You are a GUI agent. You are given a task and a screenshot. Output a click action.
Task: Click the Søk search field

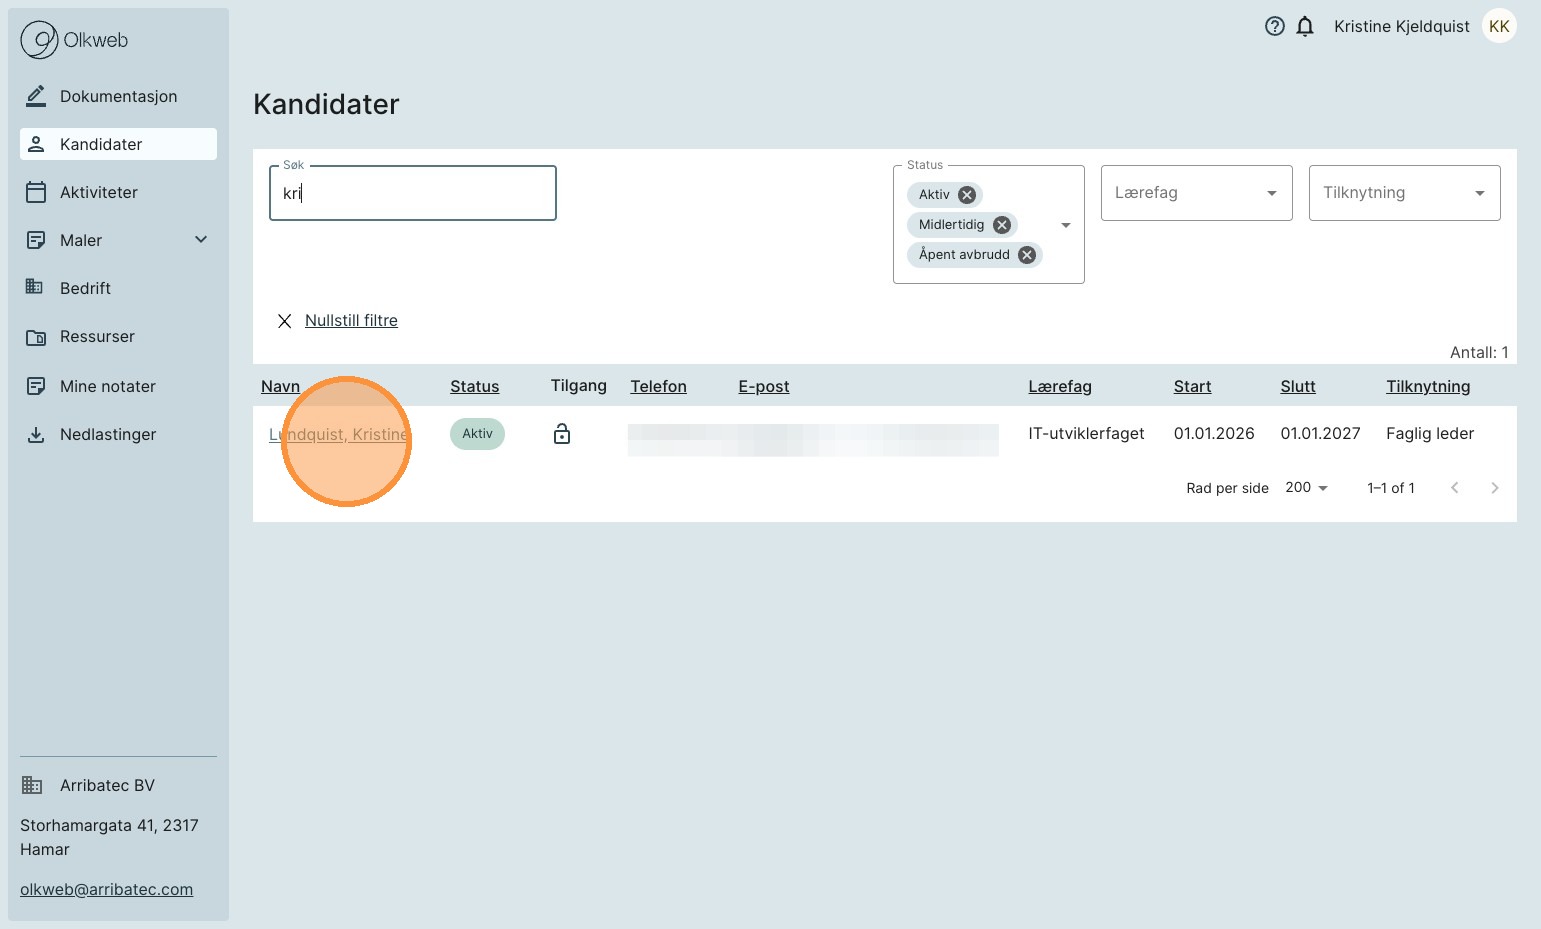pos(412,193)
